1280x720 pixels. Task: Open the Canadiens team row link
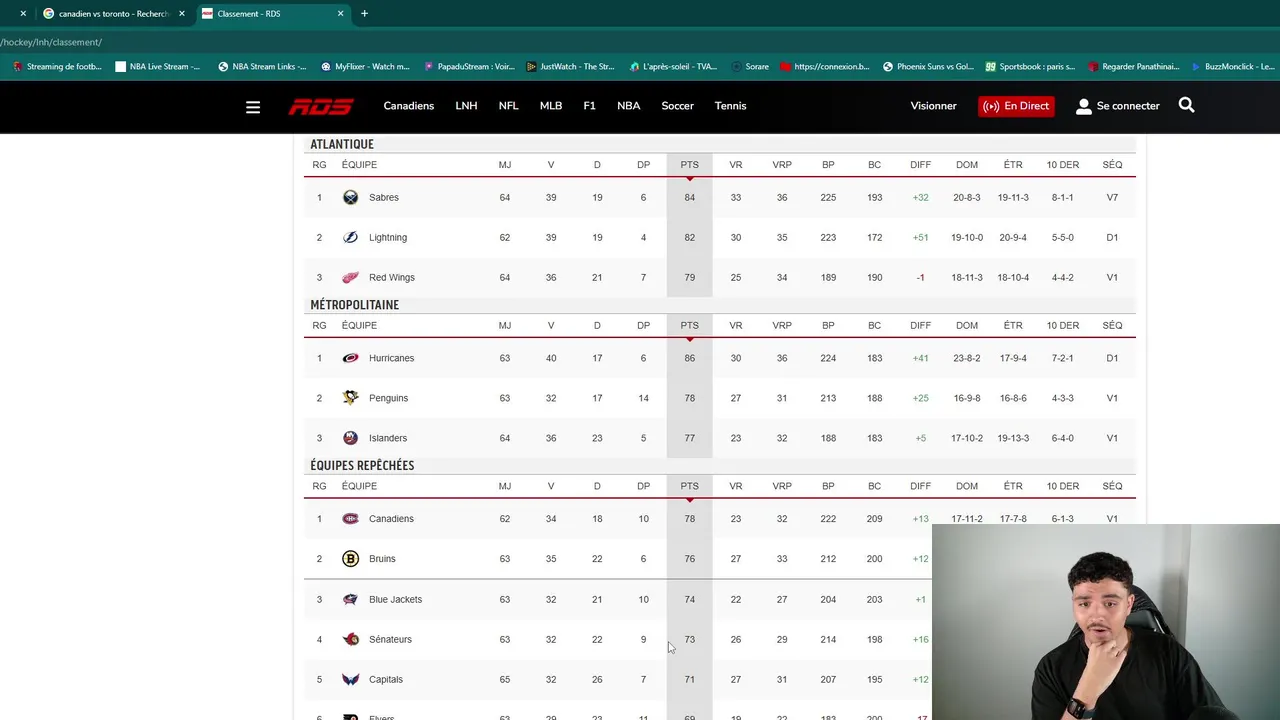391,518
